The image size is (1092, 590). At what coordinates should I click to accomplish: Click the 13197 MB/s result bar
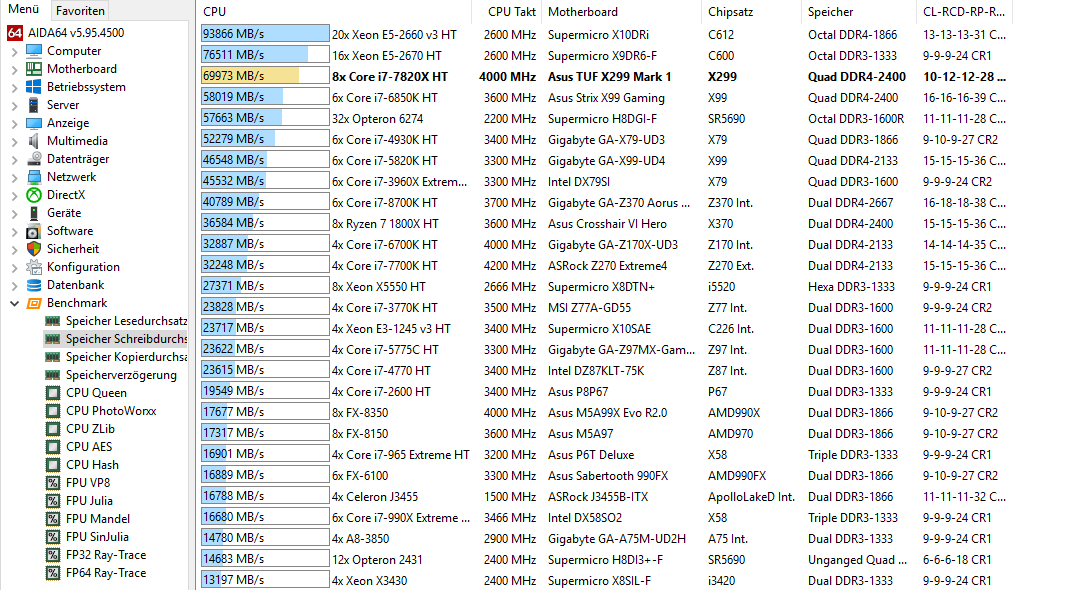point(265,580)
